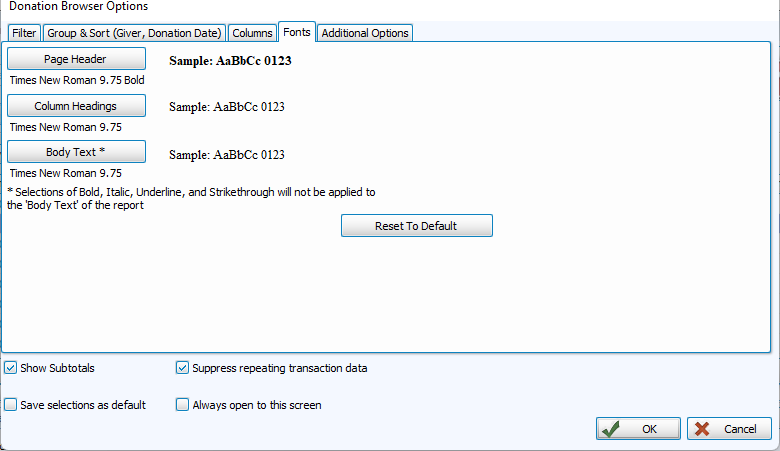Viewport: 780px width, 451px height.
Task: Click the red X icon on Cancel
Action: [701, 429]
